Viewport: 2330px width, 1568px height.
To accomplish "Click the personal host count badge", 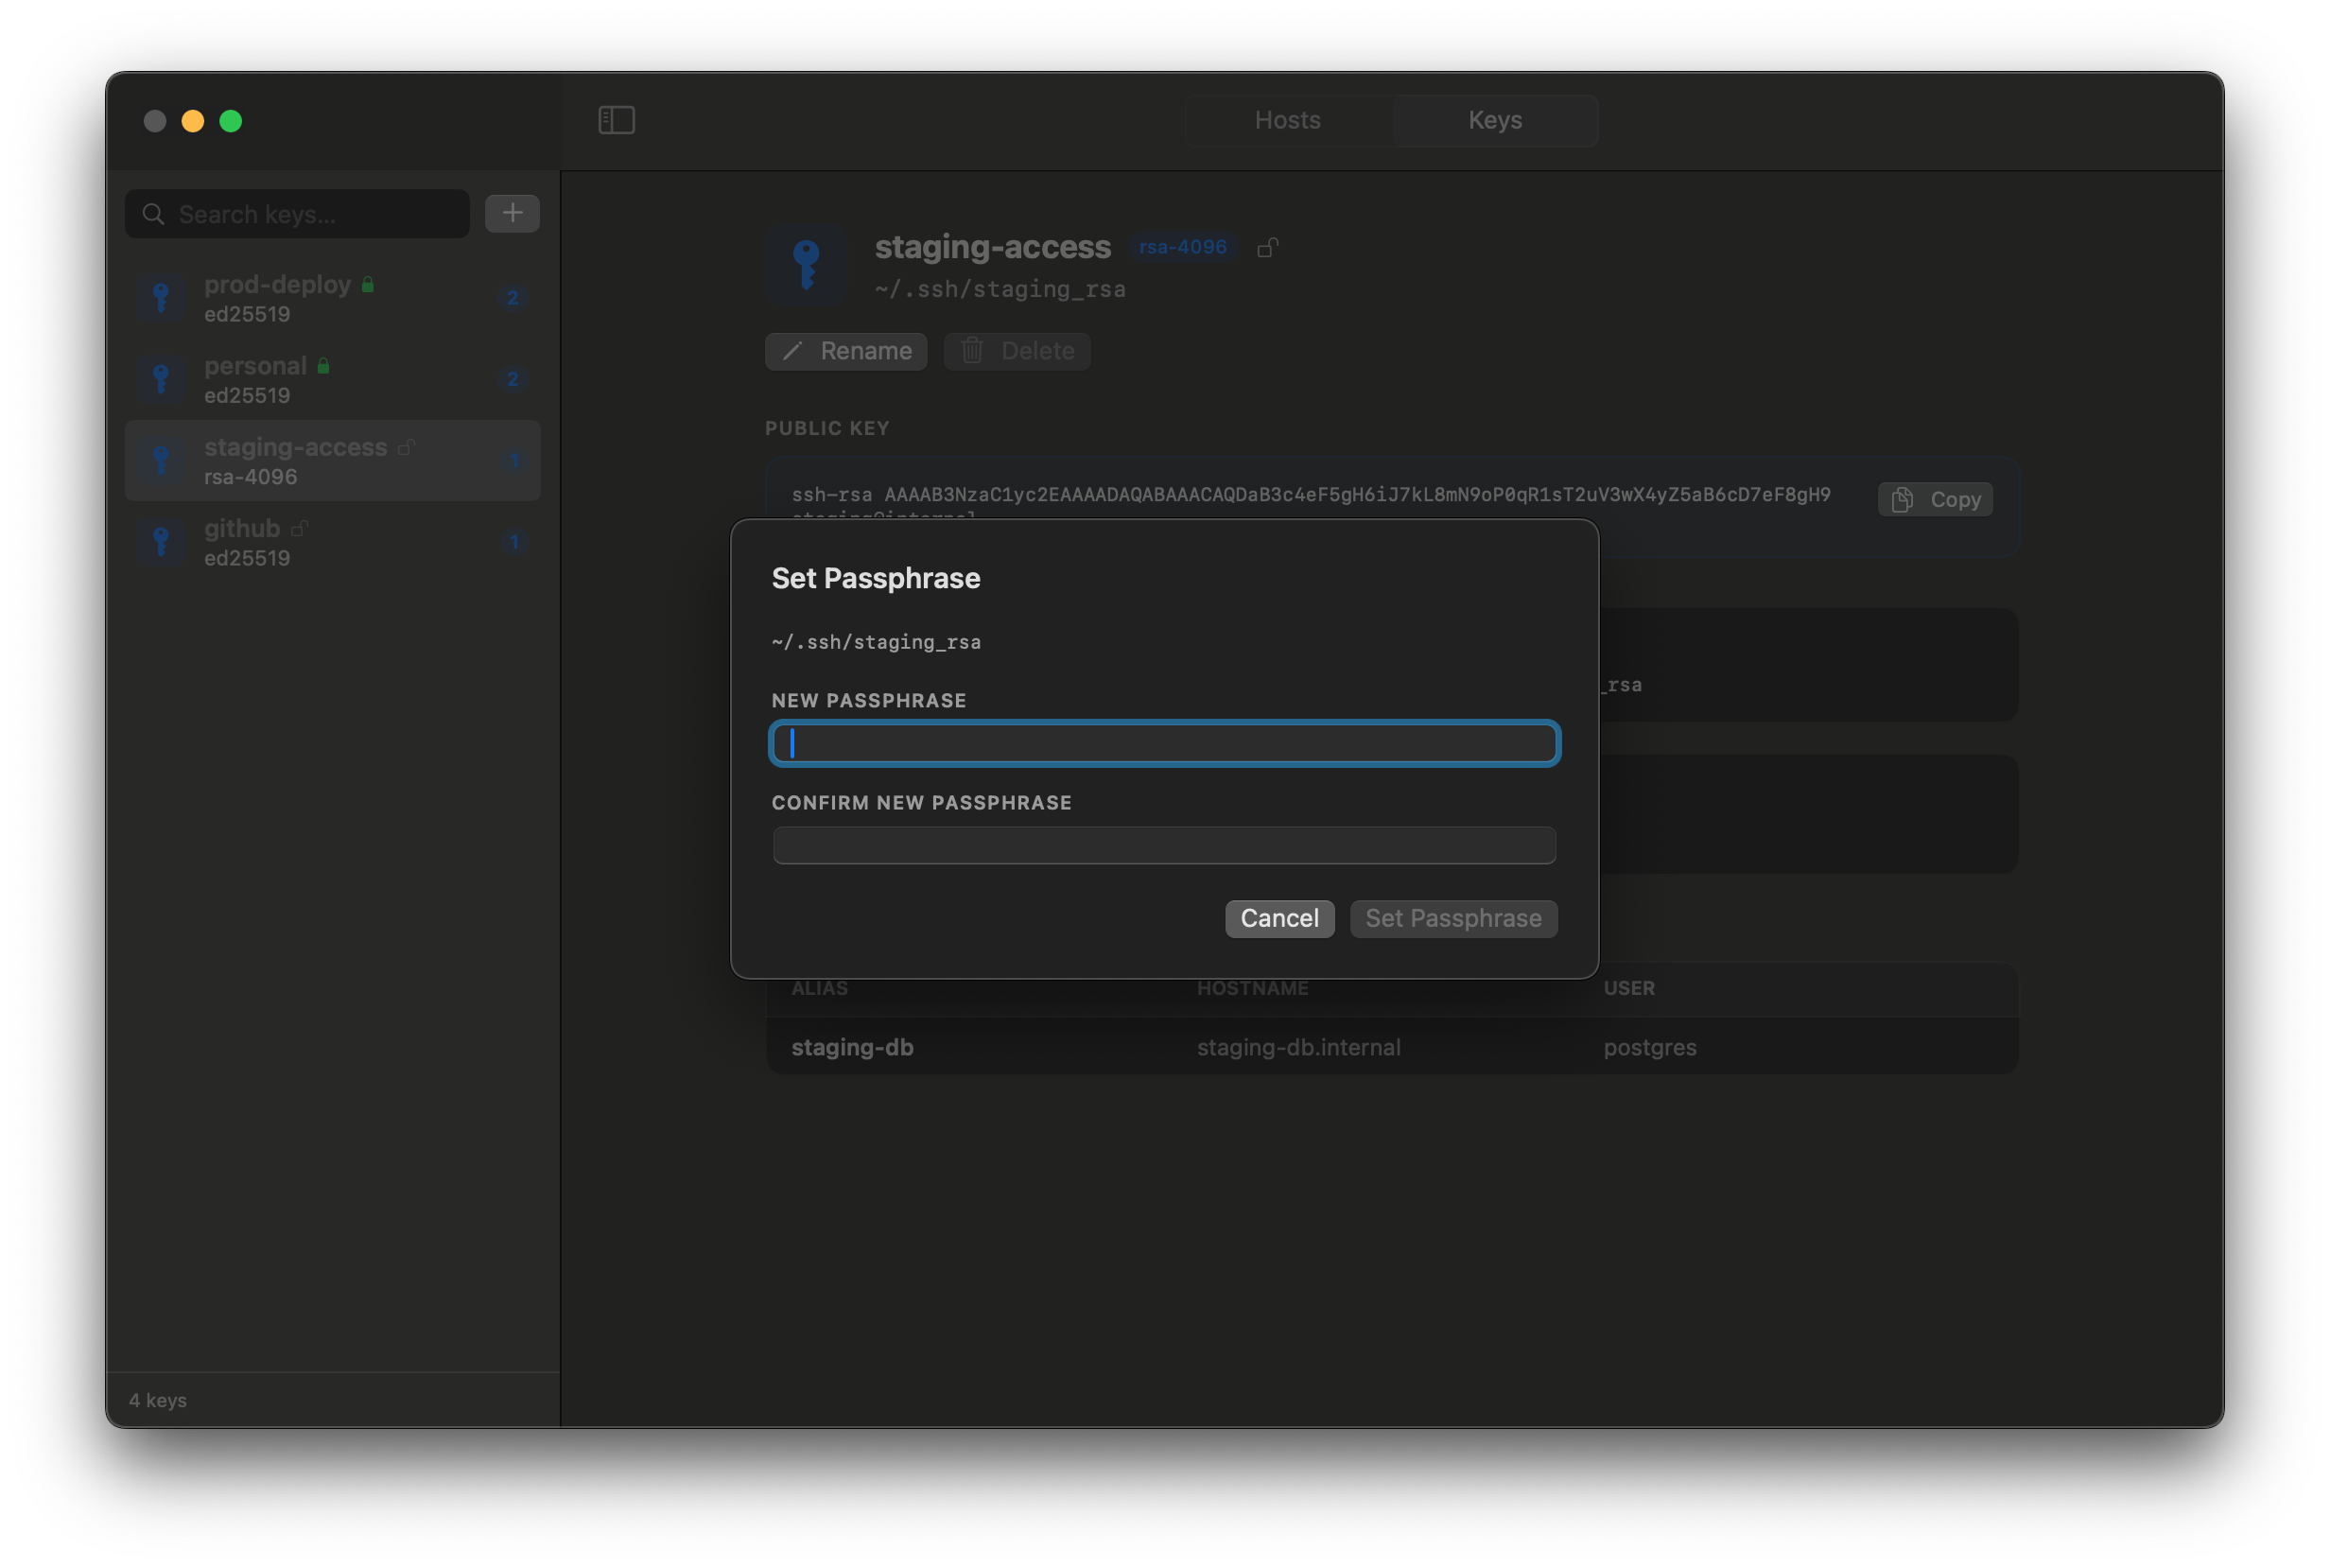I will (513, 379).
